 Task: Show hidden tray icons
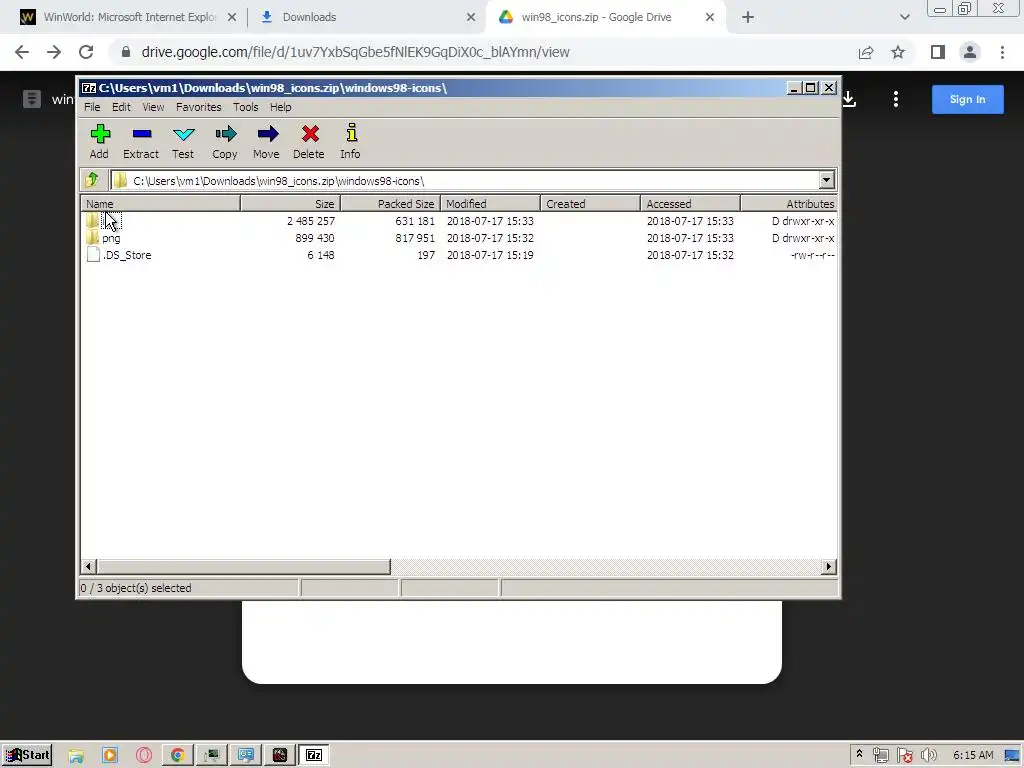pos(859,754)
